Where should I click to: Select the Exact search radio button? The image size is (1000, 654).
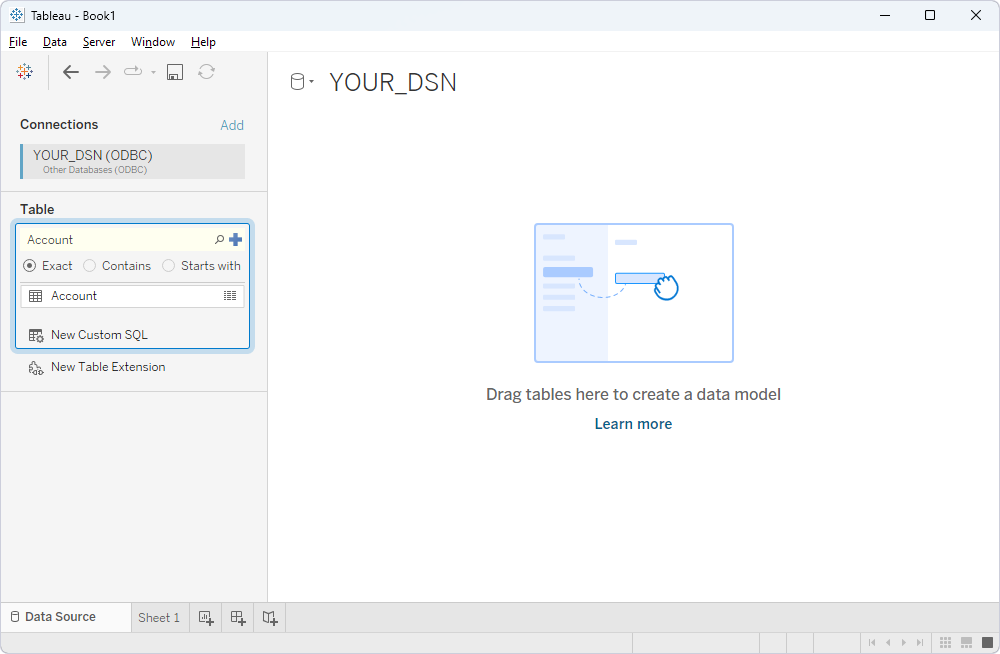[30, 265]
